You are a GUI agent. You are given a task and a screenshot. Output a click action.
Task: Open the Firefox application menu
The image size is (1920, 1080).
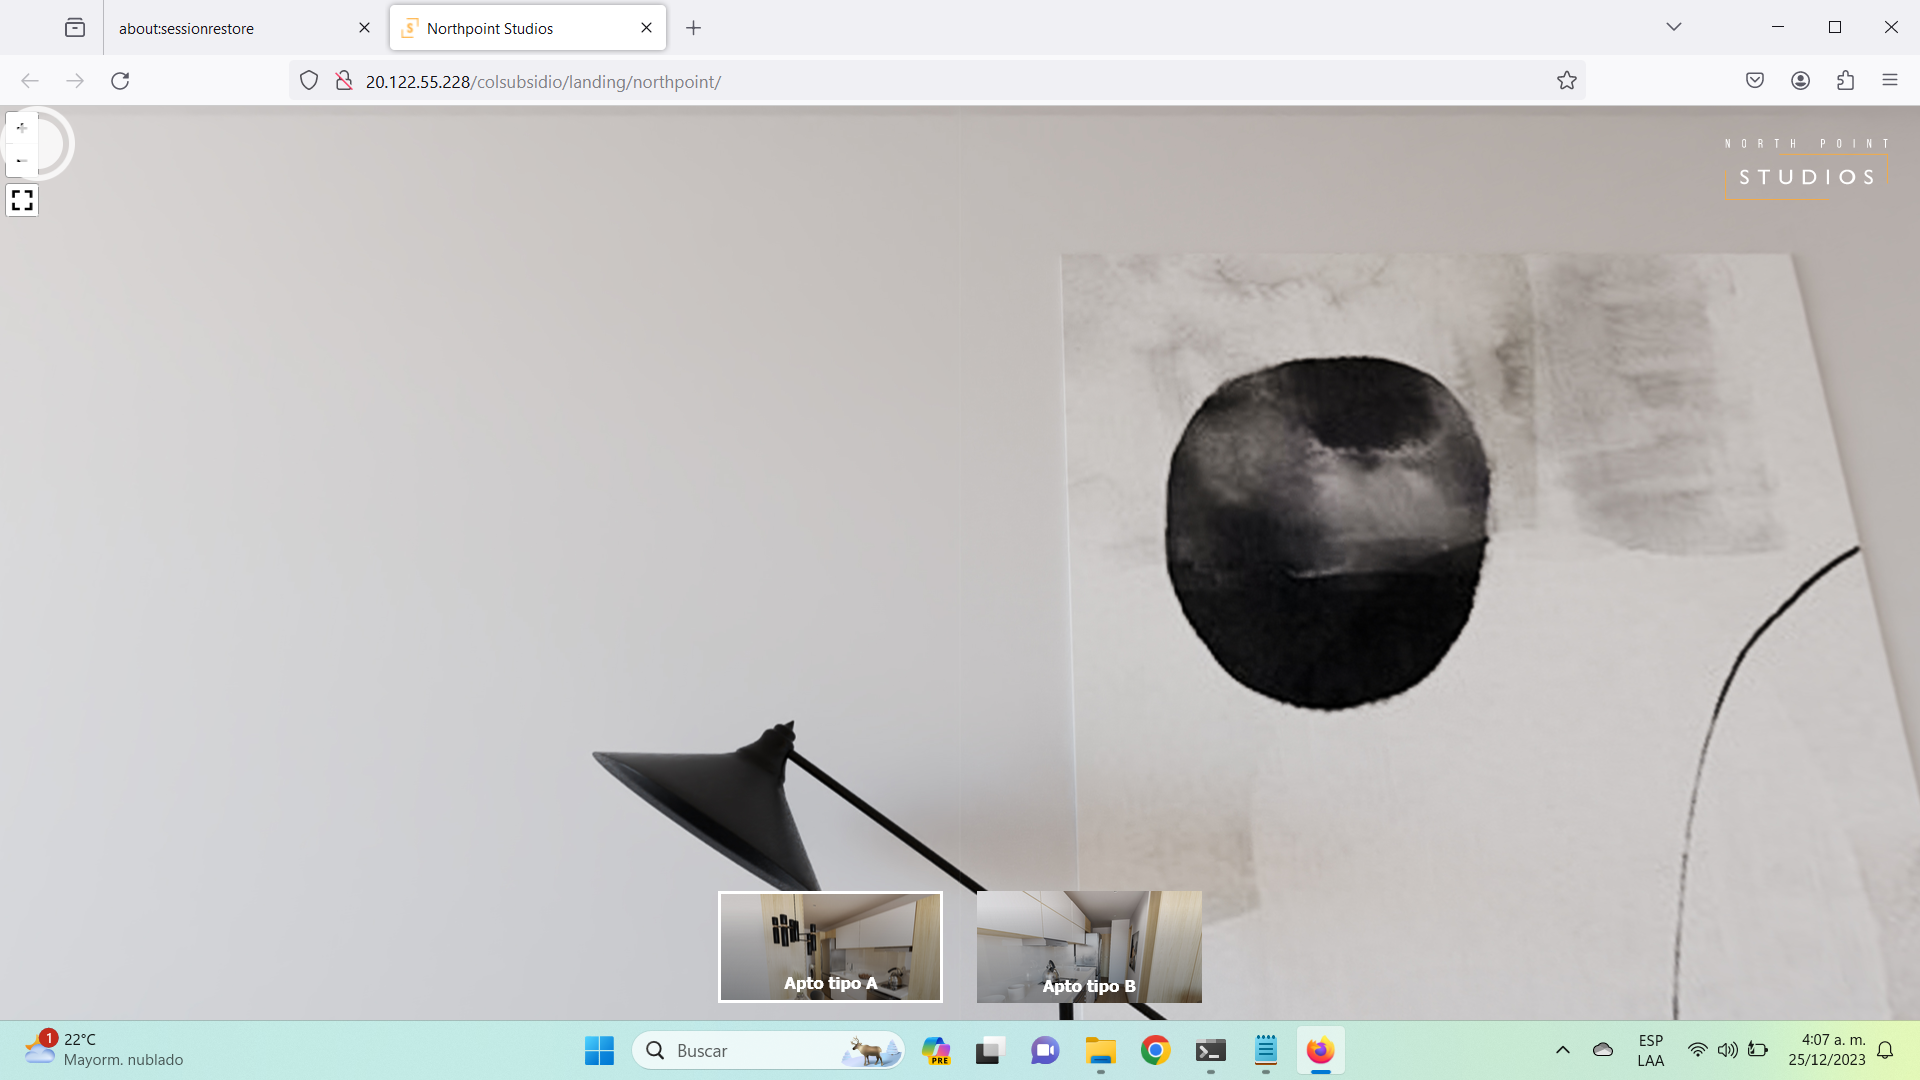(1889, 81)
